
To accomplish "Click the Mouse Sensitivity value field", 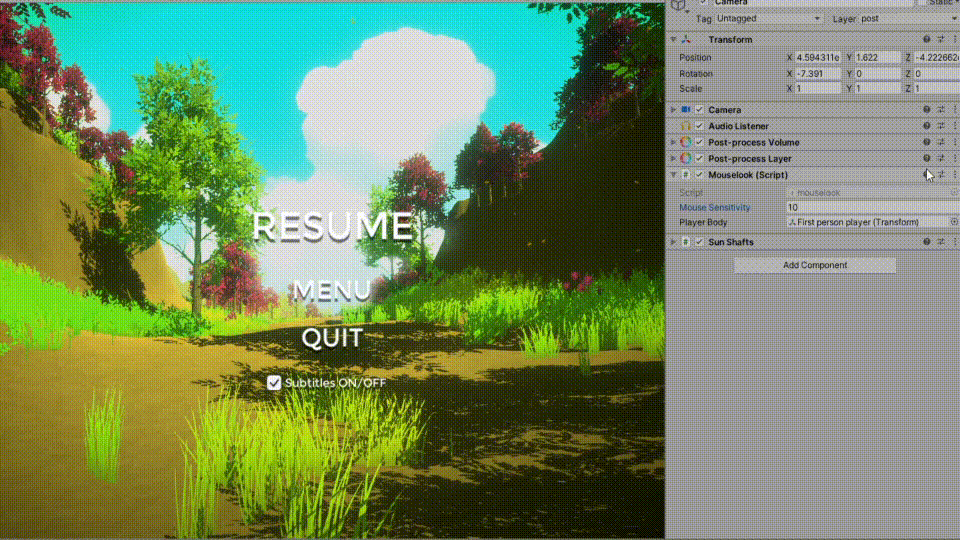I will [x=872, y=207].
